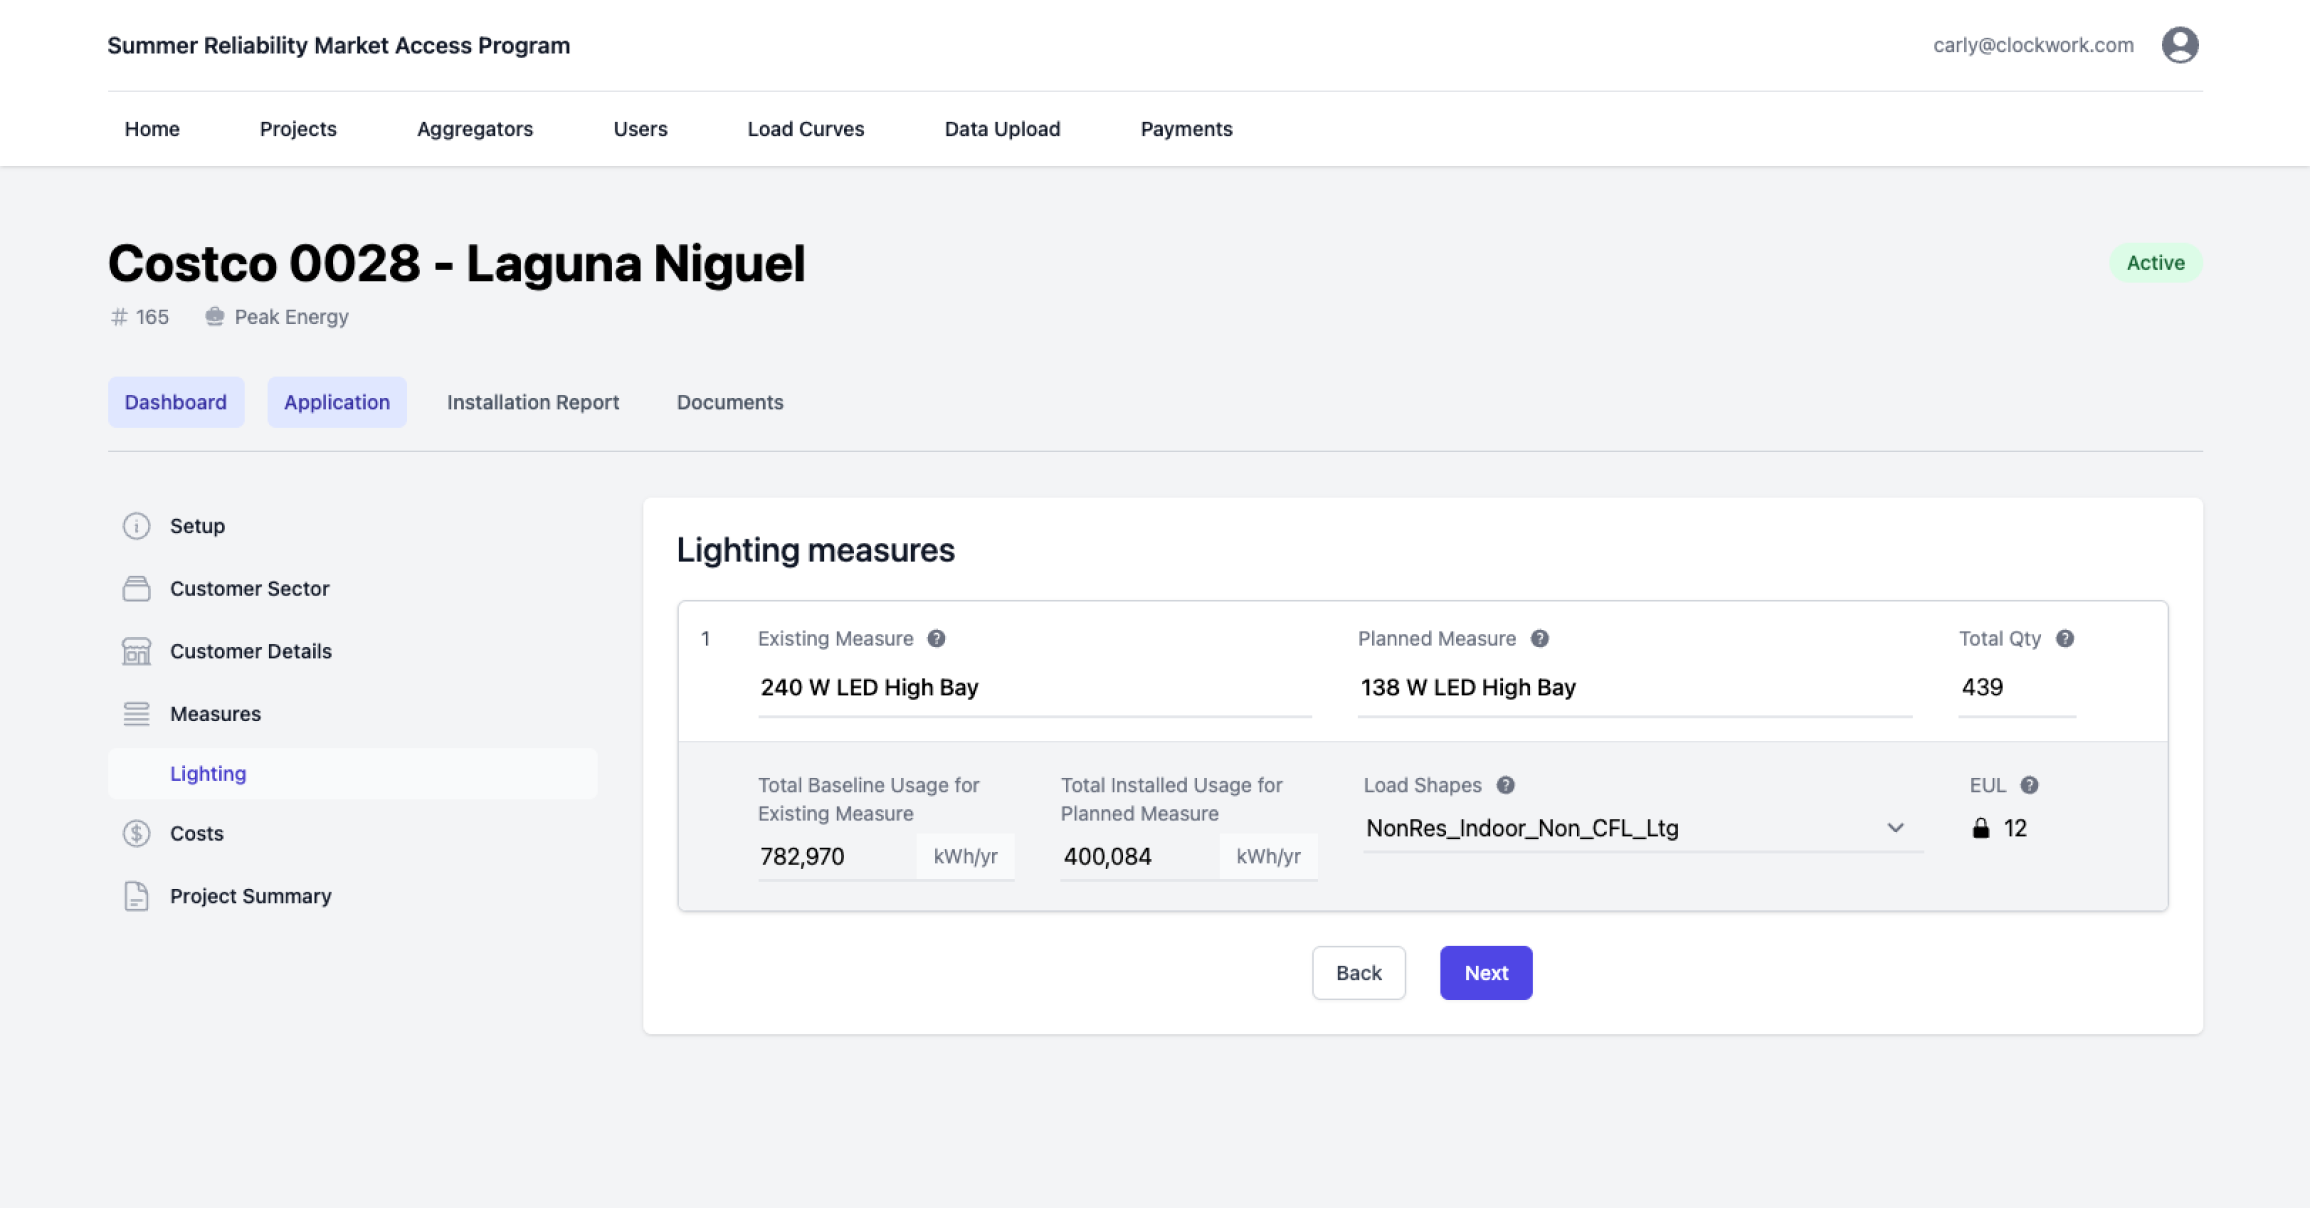This screenshot has width=2310, height=1208.
Task: Open Customer Sector step in sidebar
Action: (352, 589)
